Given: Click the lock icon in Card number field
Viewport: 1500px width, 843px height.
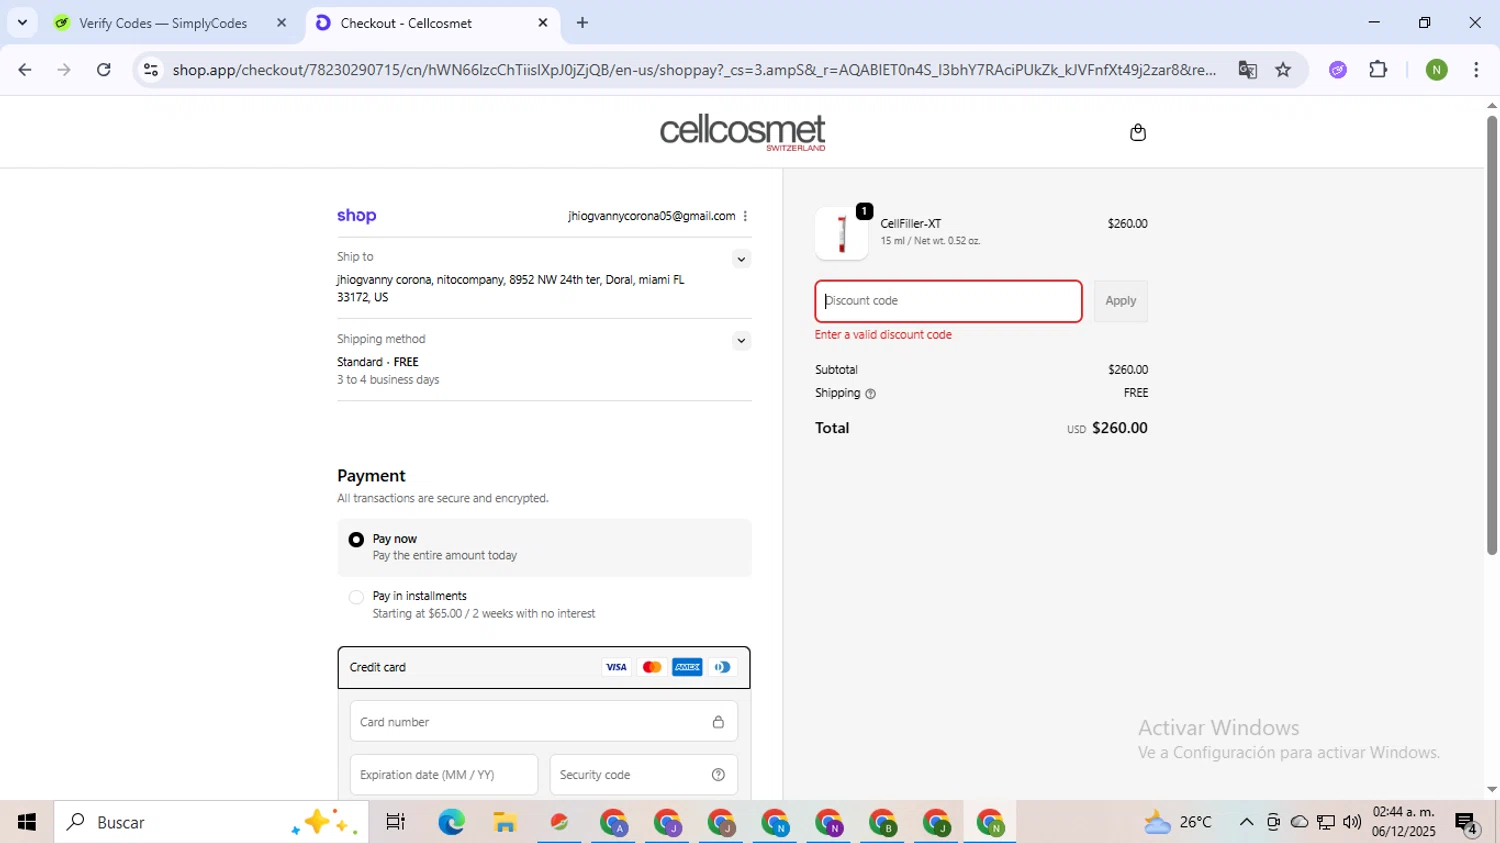Looking at the screenshot, I should 718,722.
